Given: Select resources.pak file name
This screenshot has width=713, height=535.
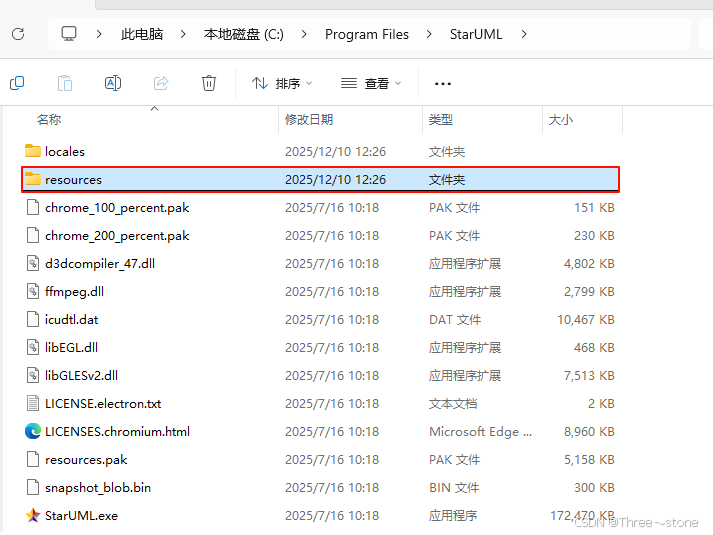Looking at the screenshot, I should [x=86, y=460].
